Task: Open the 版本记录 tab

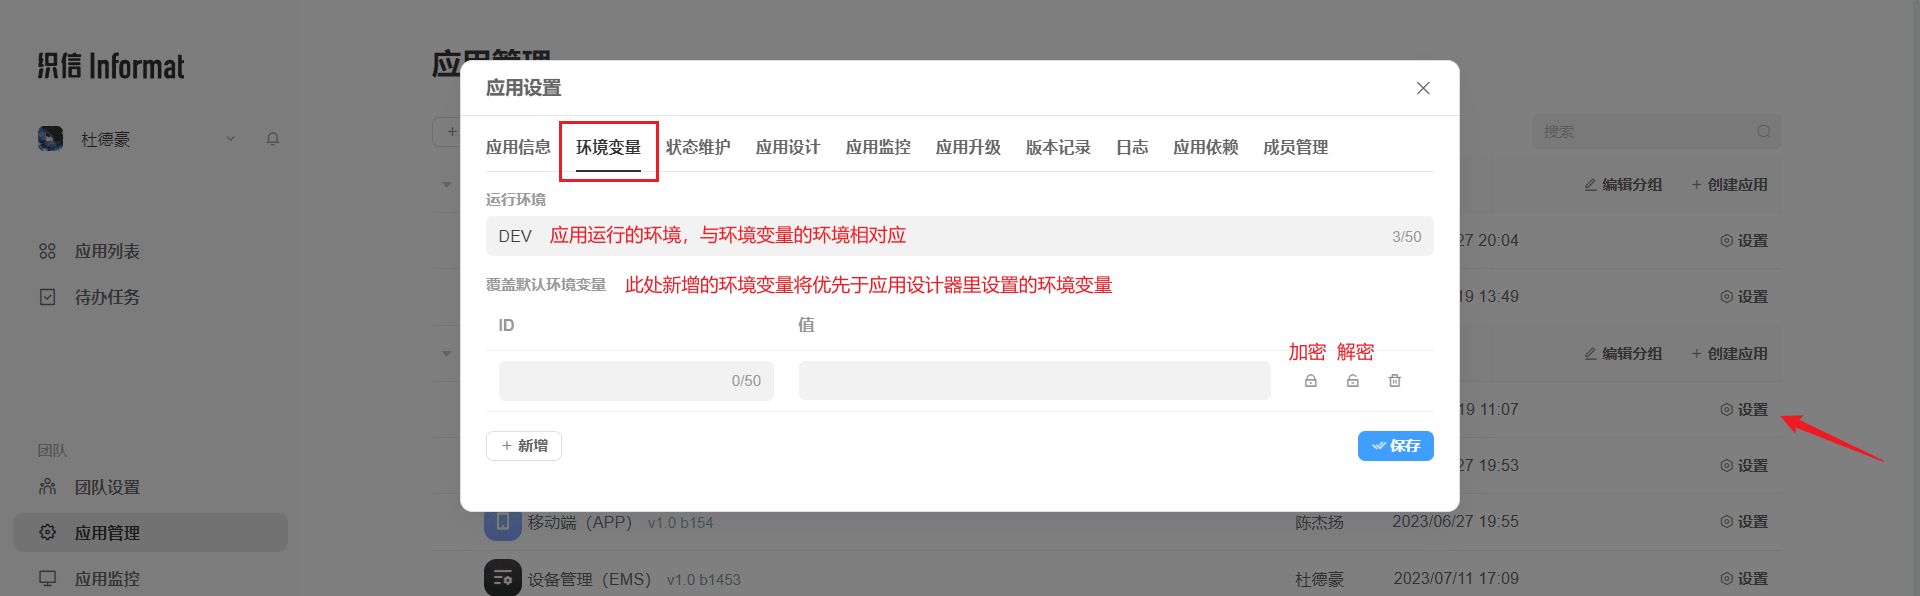Action: coord(1058,147)
